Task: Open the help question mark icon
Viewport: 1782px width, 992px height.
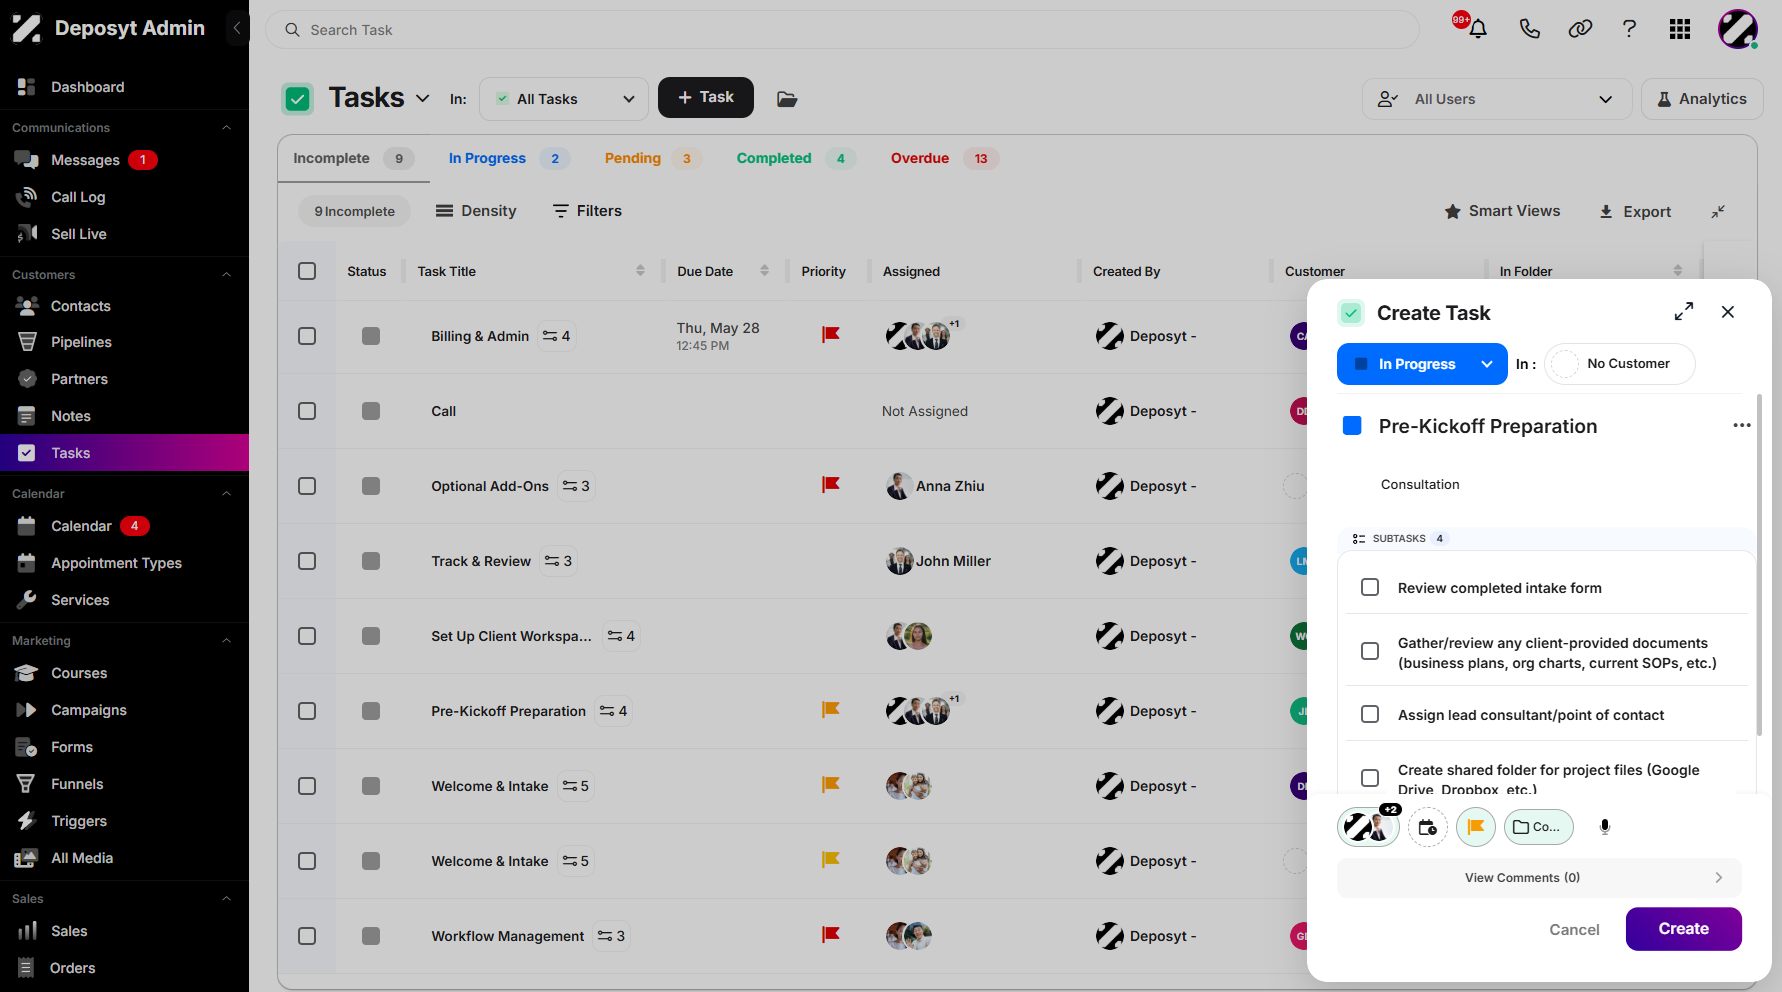Action: point(1629,29)
